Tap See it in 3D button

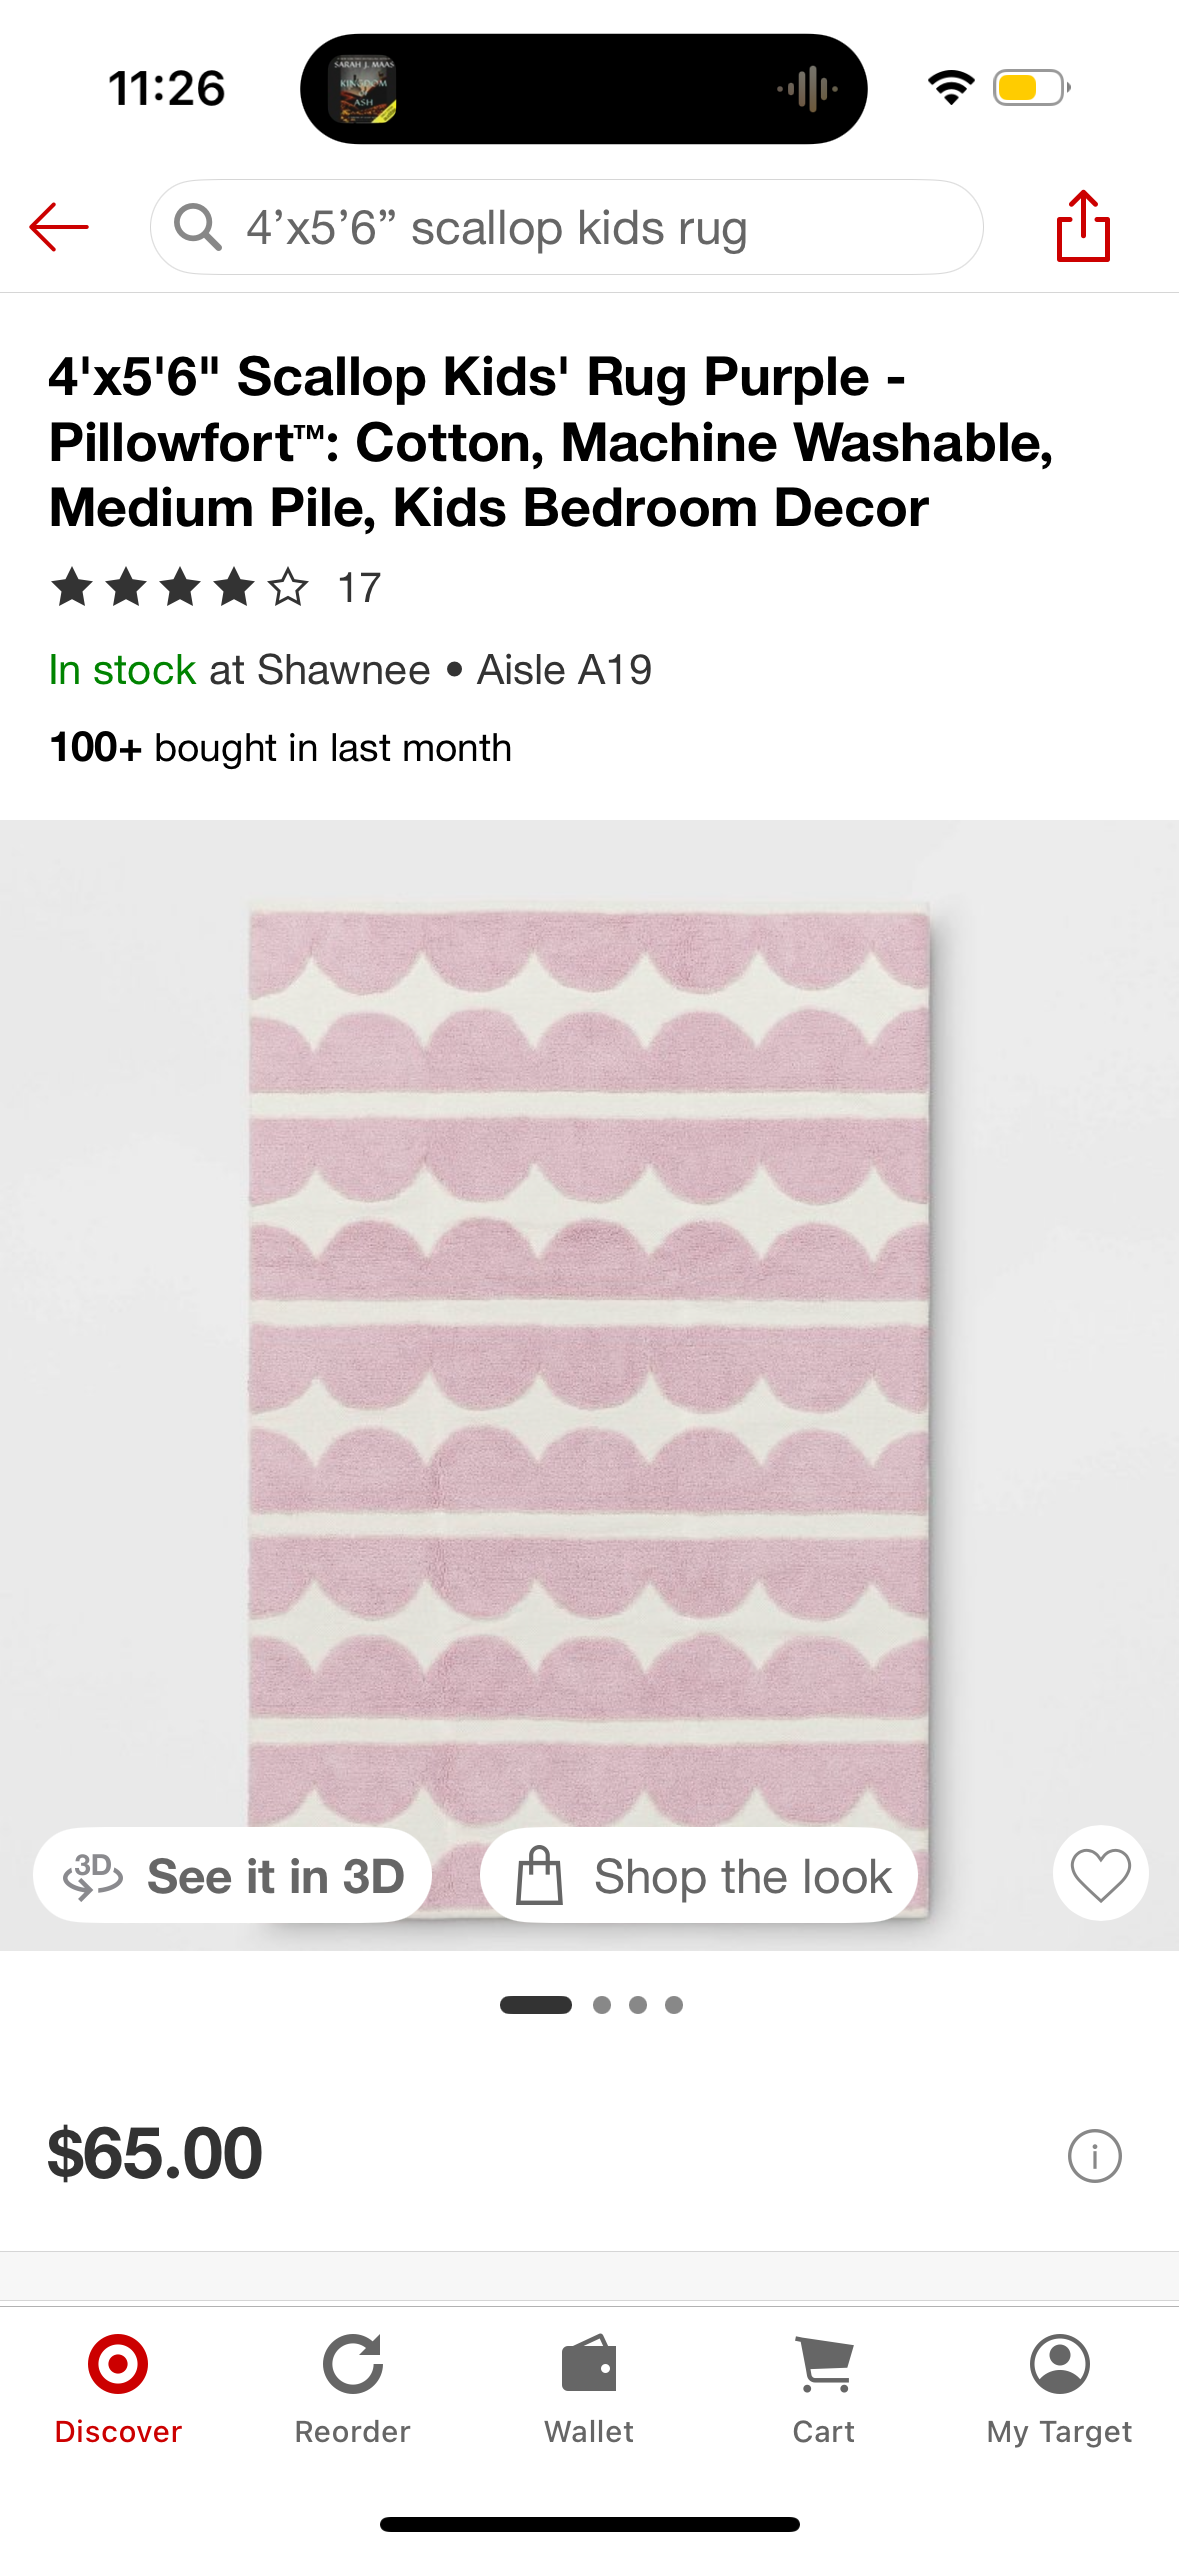[232, 1875]
